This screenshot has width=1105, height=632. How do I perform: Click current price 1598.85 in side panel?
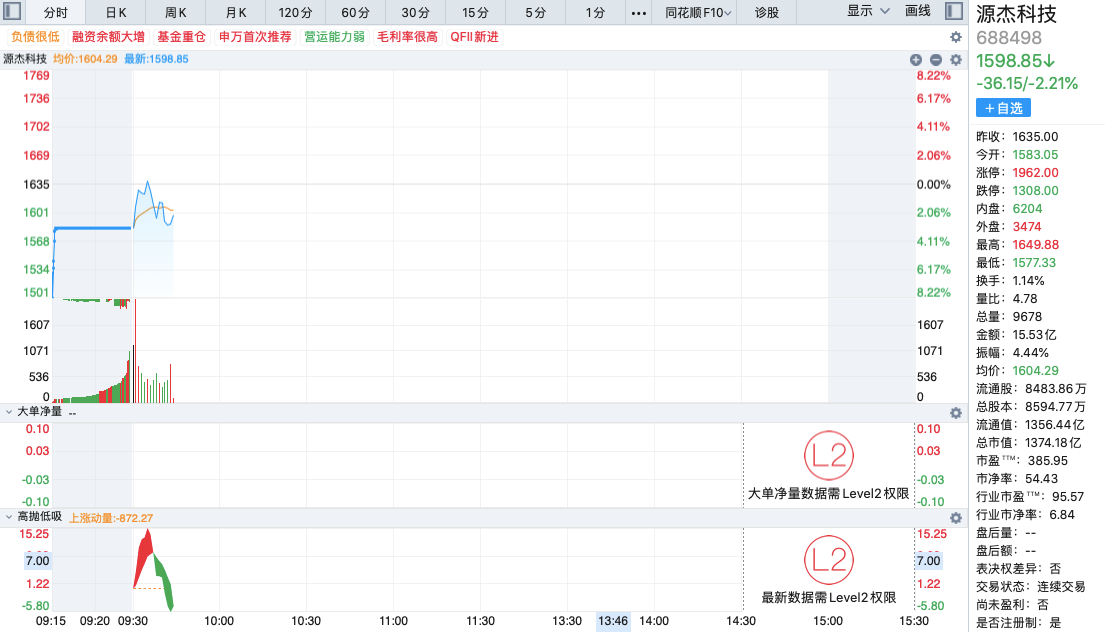(x=1016, y=61)
